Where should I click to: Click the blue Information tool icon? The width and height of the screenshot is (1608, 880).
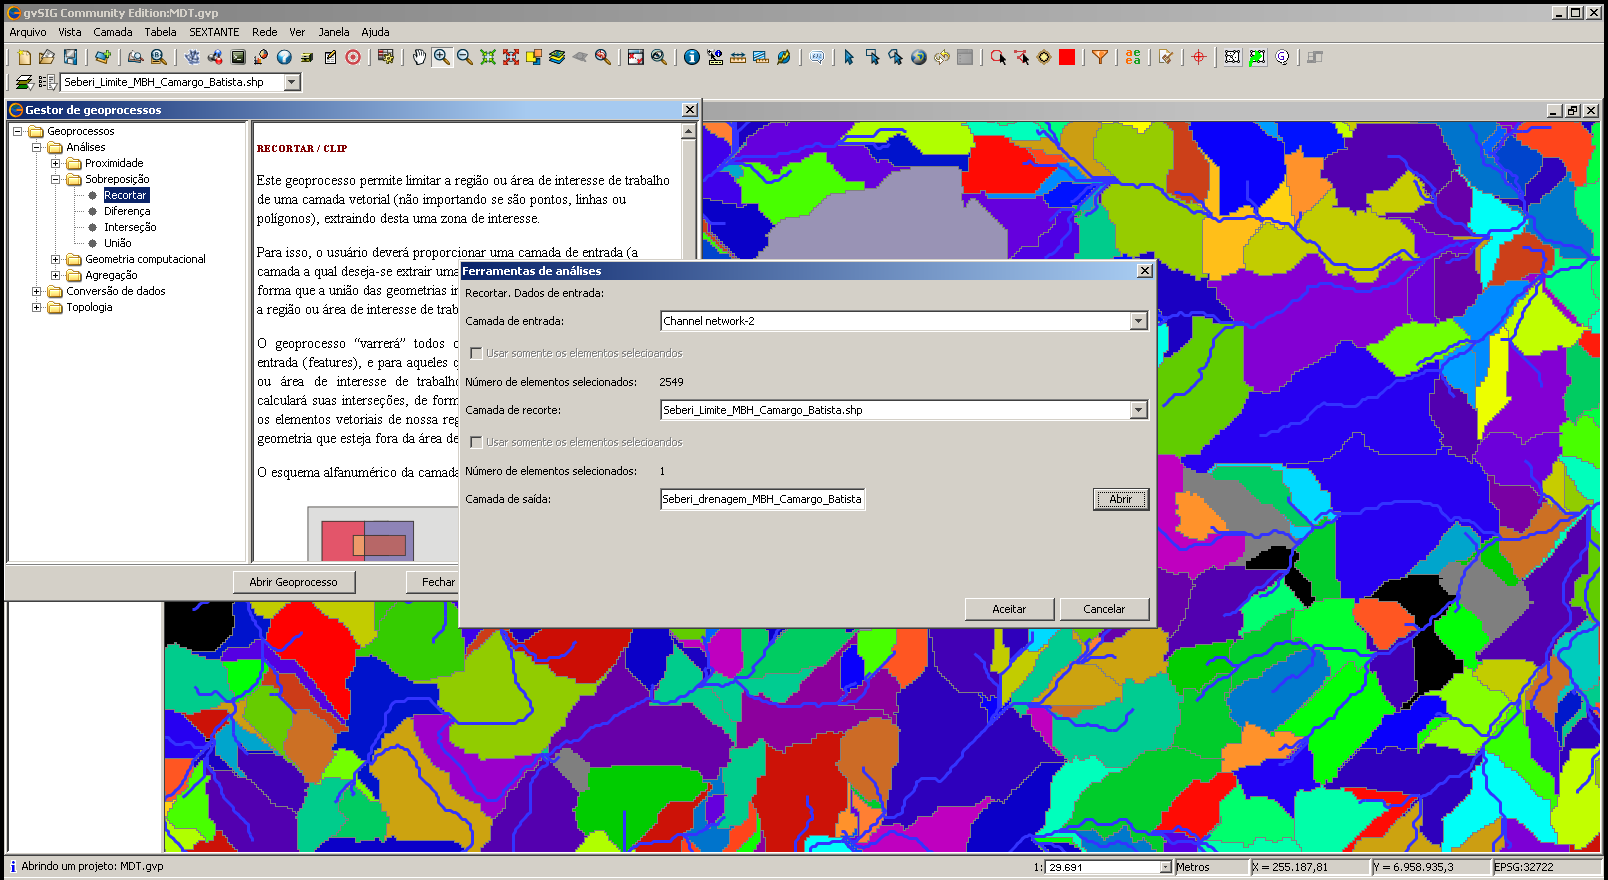[x=691, y=57]
